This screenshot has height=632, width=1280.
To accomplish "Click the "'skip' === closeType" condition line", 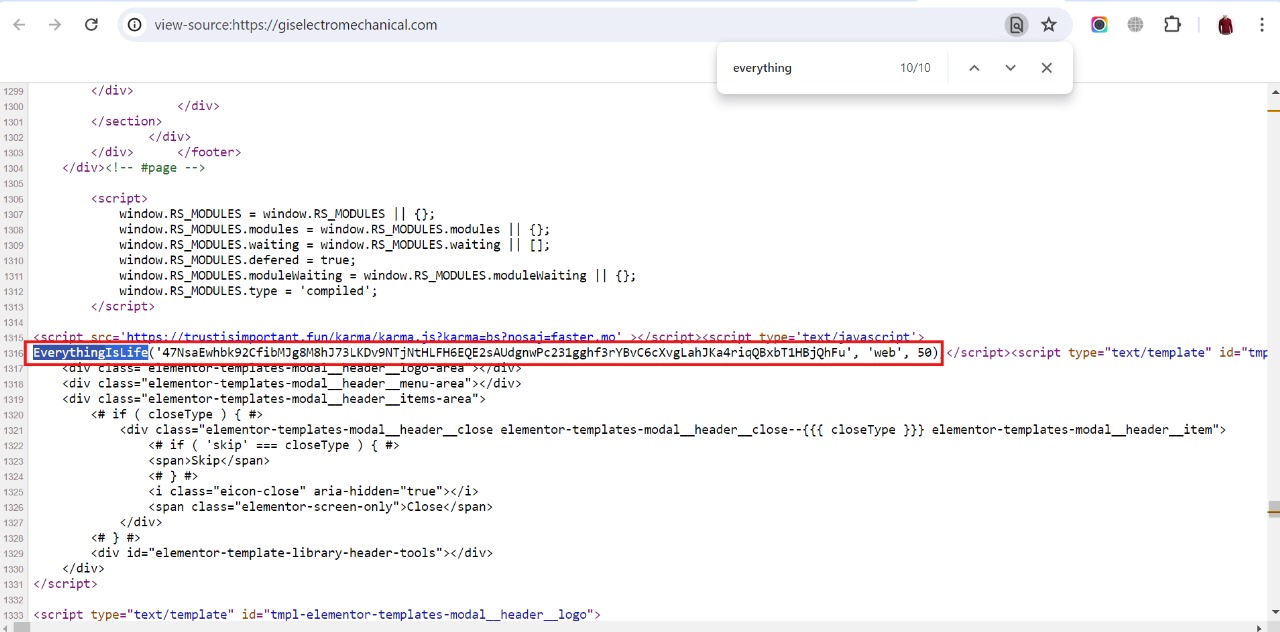I will [273, 445].
